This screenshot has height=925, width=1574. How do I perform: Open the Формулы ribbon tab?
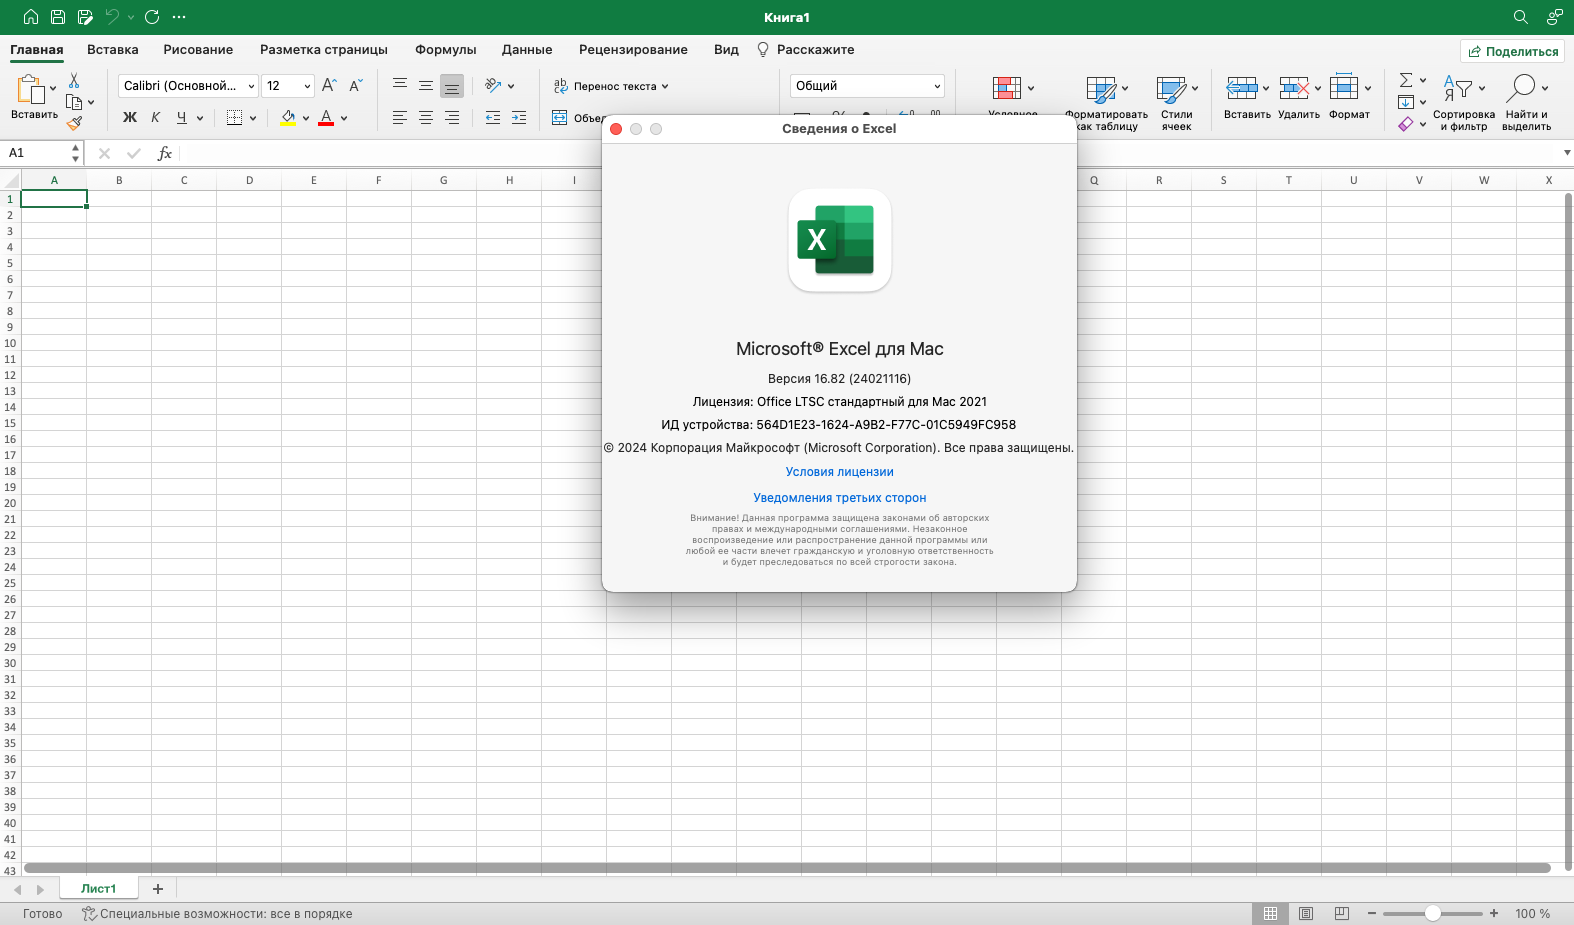(x=445, y=50)
